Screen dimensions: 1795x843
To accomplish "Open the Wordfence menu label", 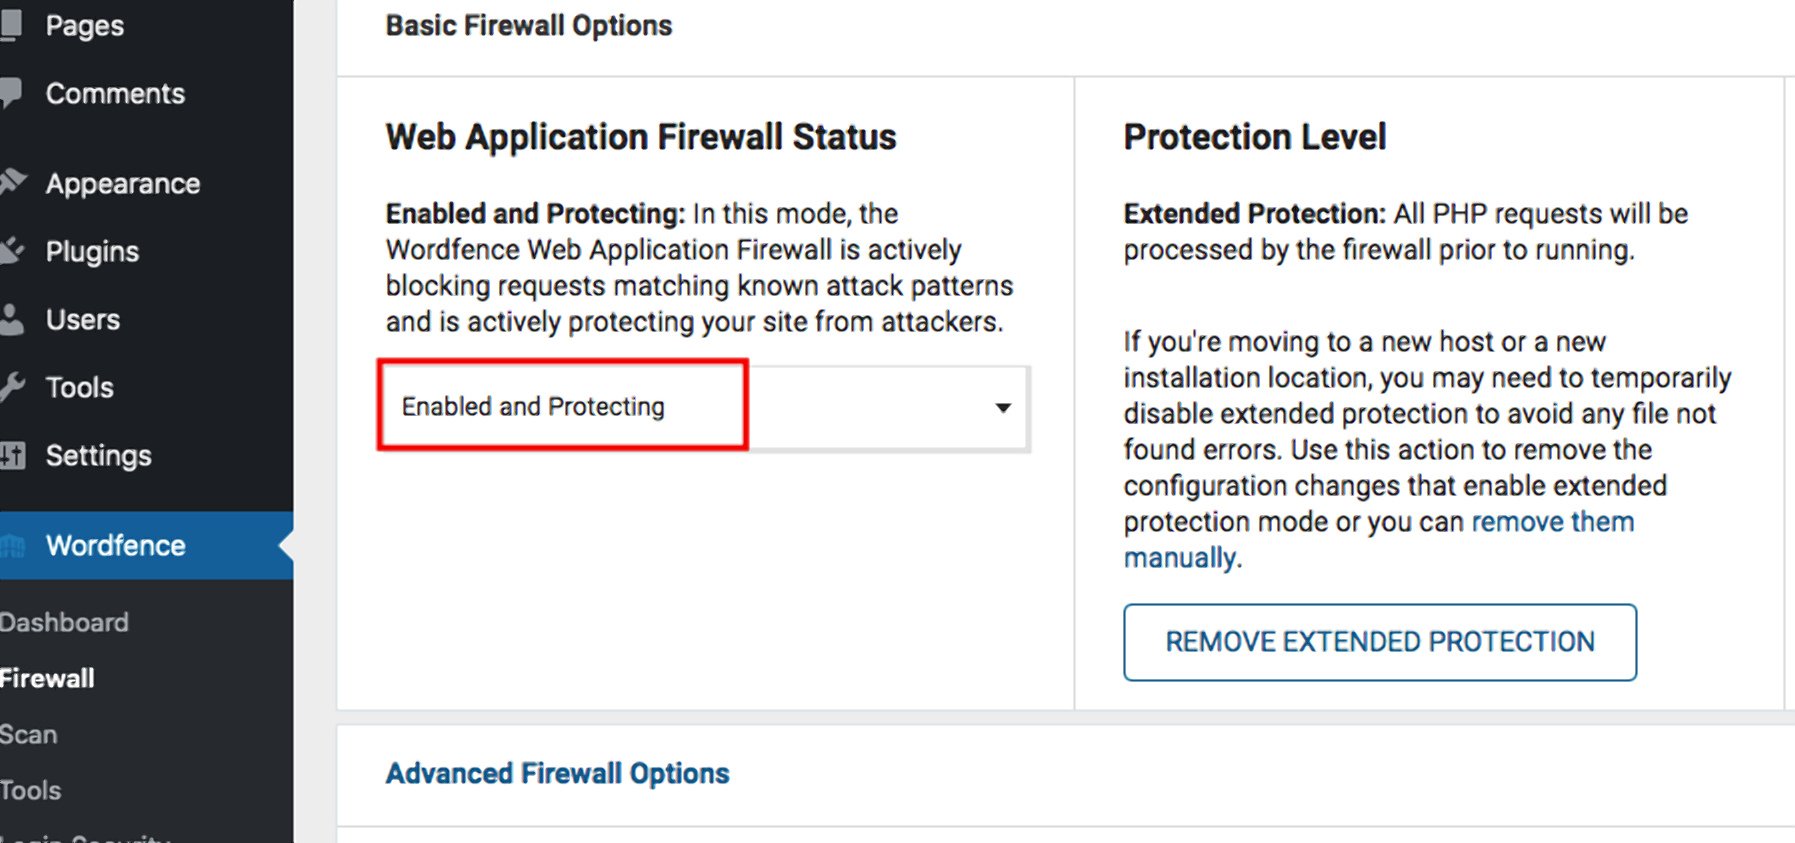I will click(115, 546).
